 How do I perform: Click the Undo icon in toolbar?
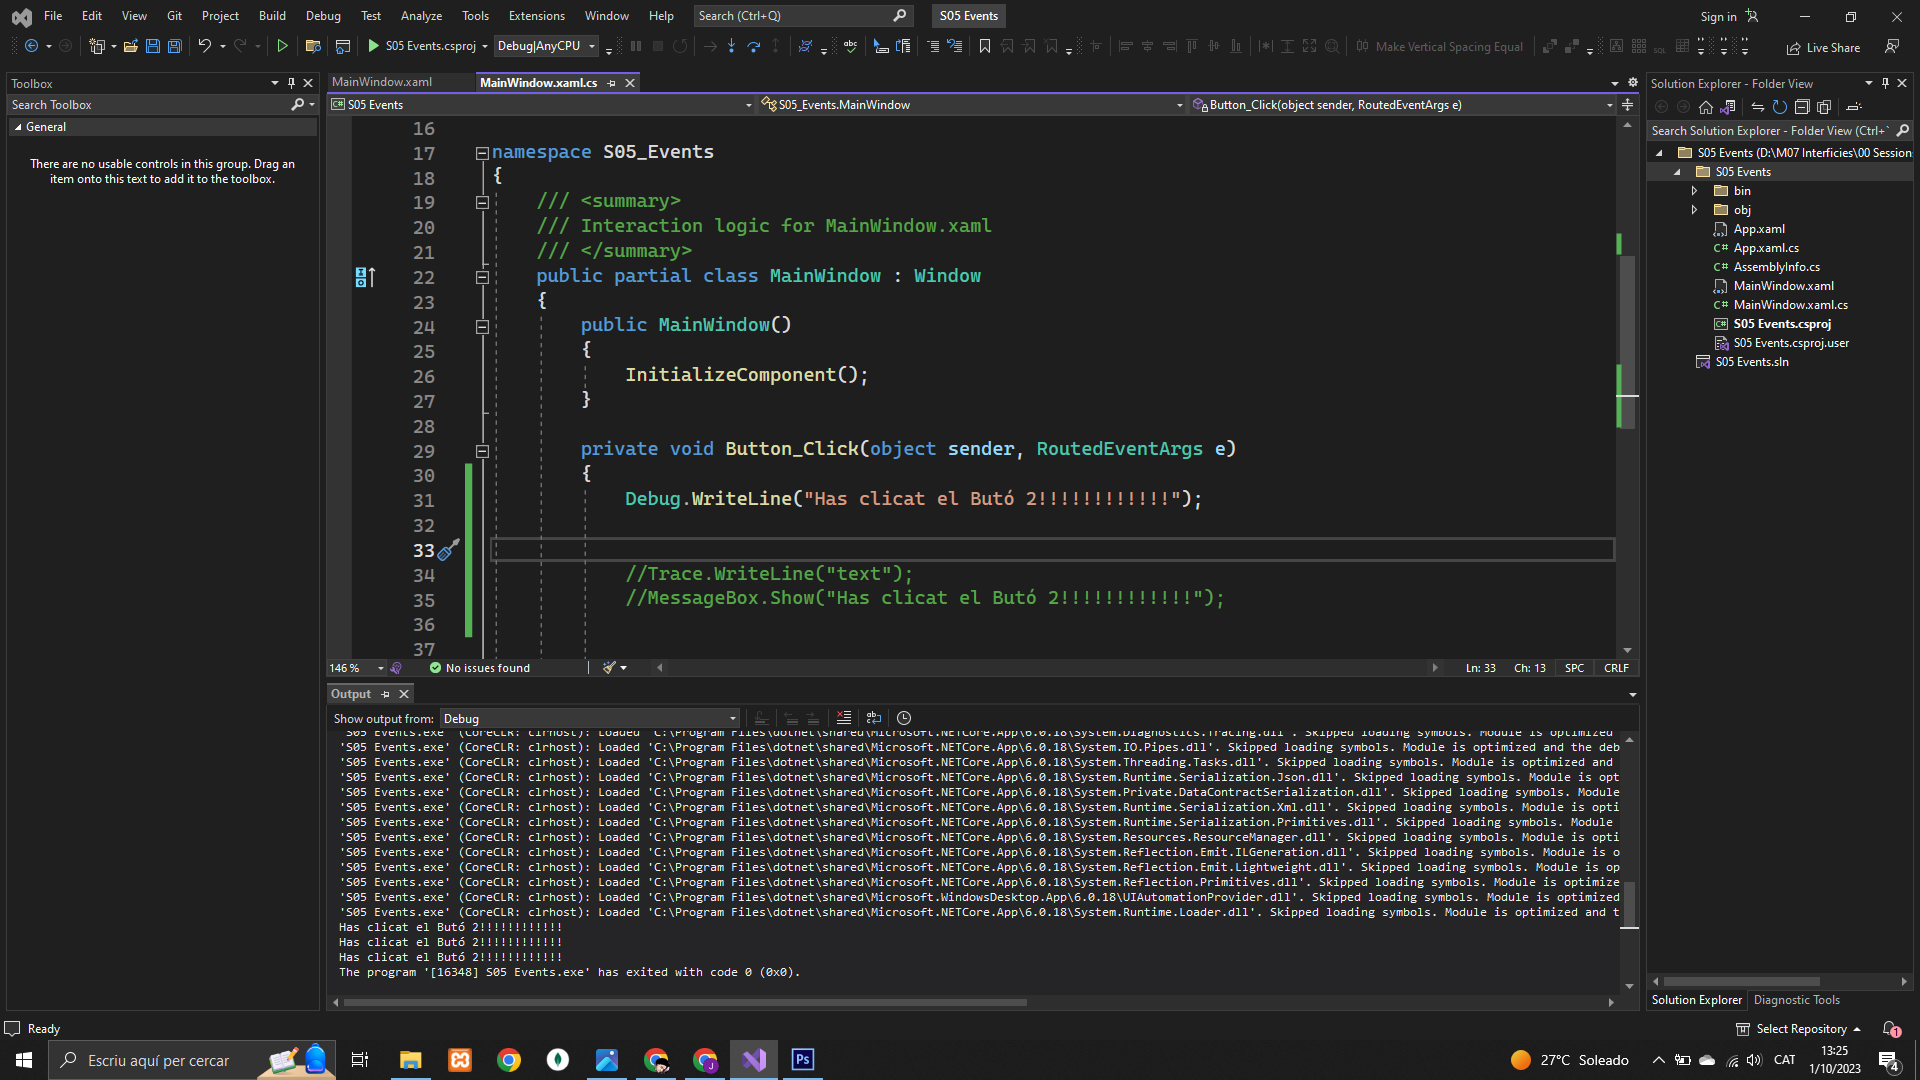[x=204, y=46]
